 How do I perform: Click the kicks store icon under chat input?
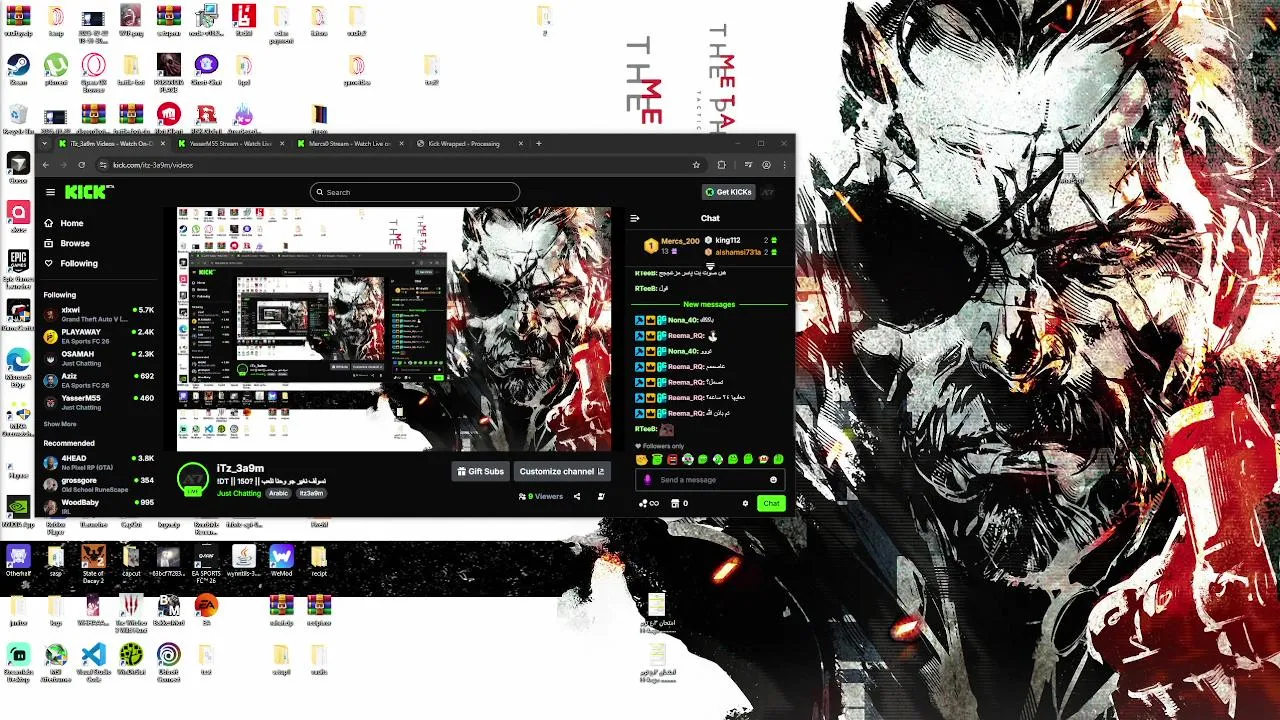(x=677, y=503)
